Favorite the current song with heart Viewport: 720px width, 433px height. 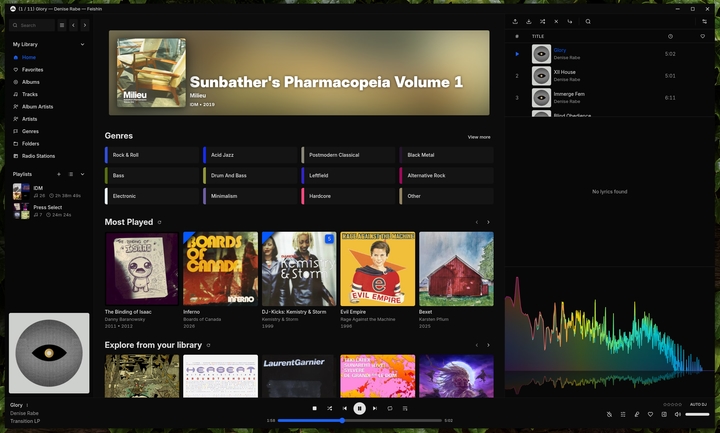click(650, 414)
